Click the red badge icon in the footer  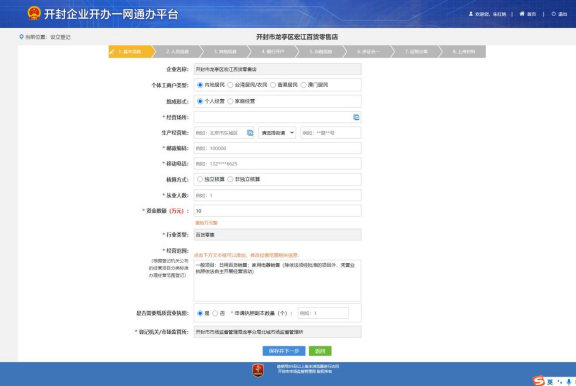[258, 370]
